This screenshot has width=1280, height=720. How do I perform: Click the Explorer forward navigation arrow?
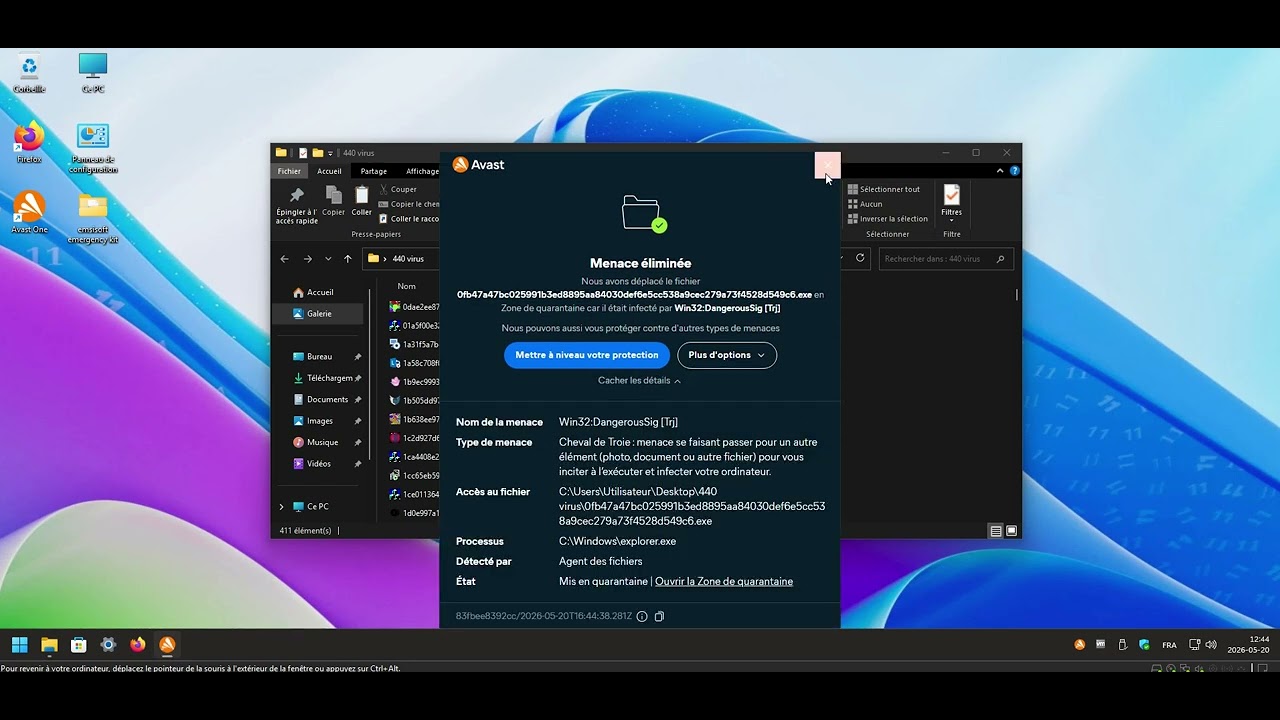(x=307, y=259)
